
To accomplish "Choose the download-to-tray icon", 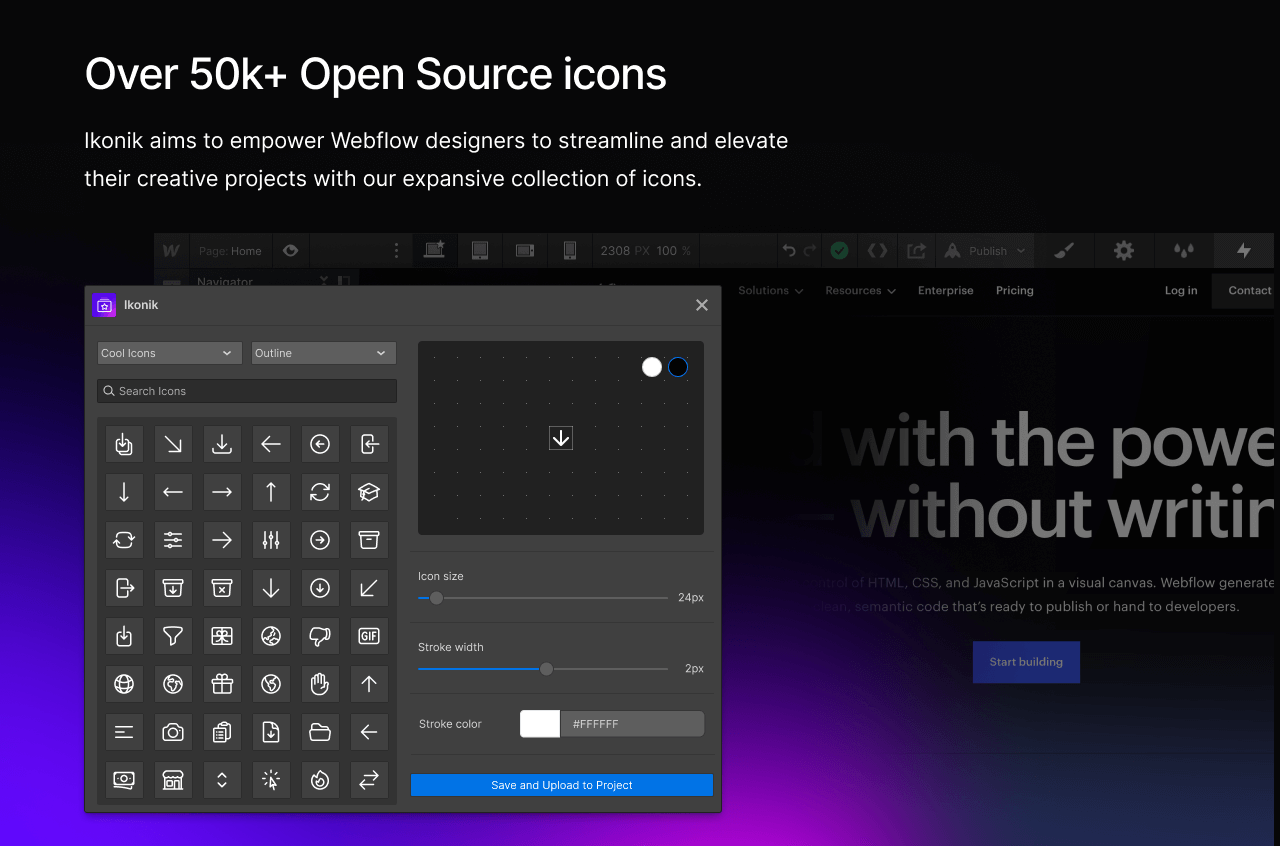I will [222, 444].
